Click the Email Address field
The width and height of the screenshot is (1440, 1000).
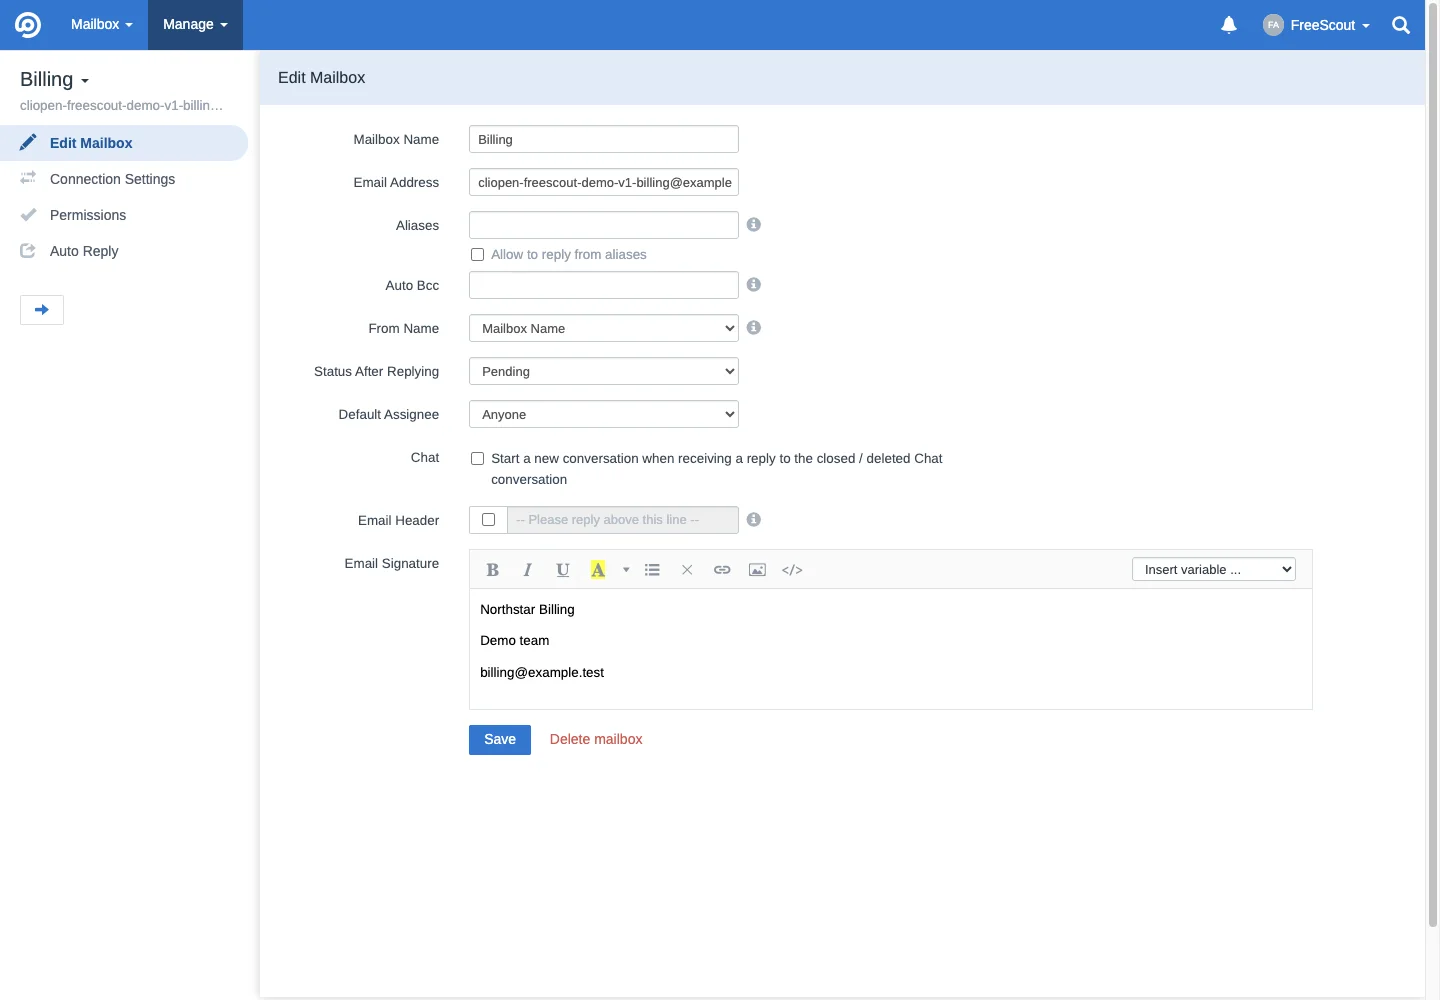[604, 182]
